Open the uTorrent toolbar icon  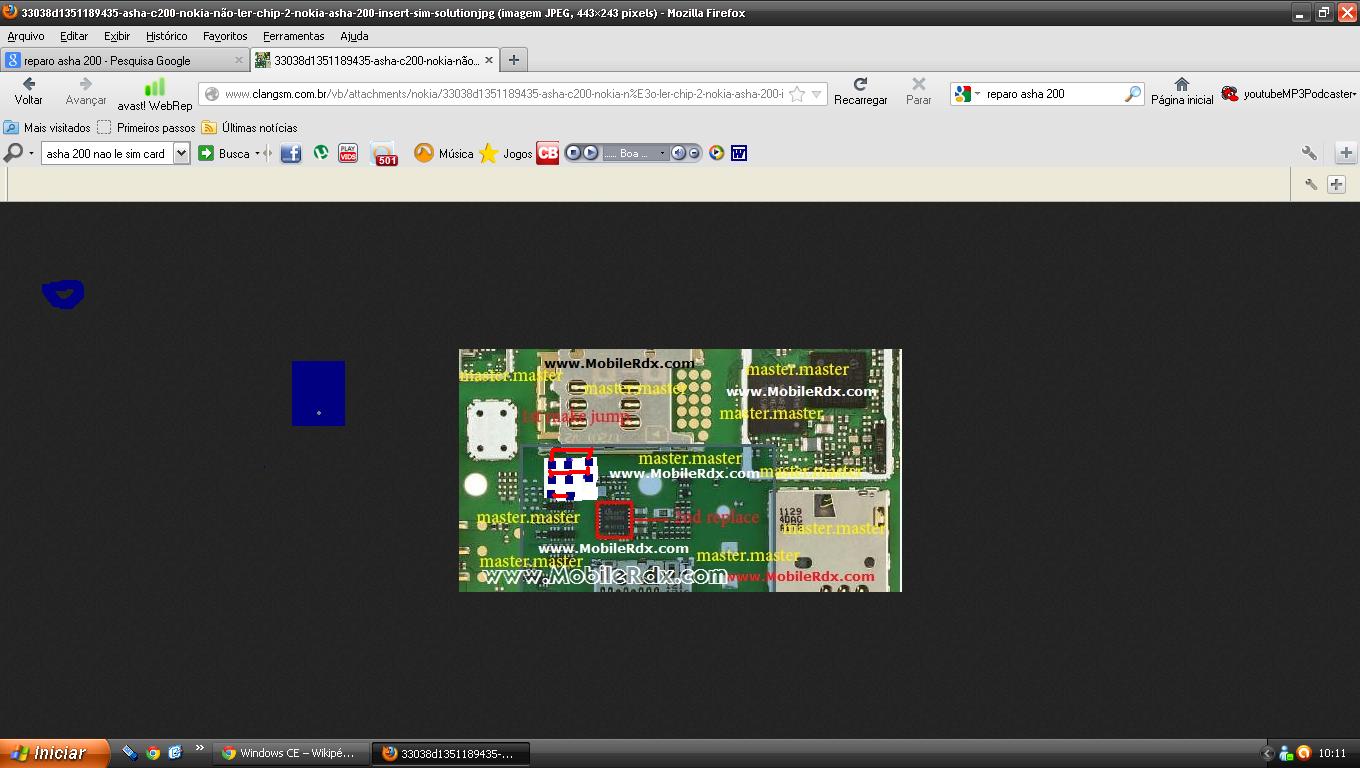(320, 153)
